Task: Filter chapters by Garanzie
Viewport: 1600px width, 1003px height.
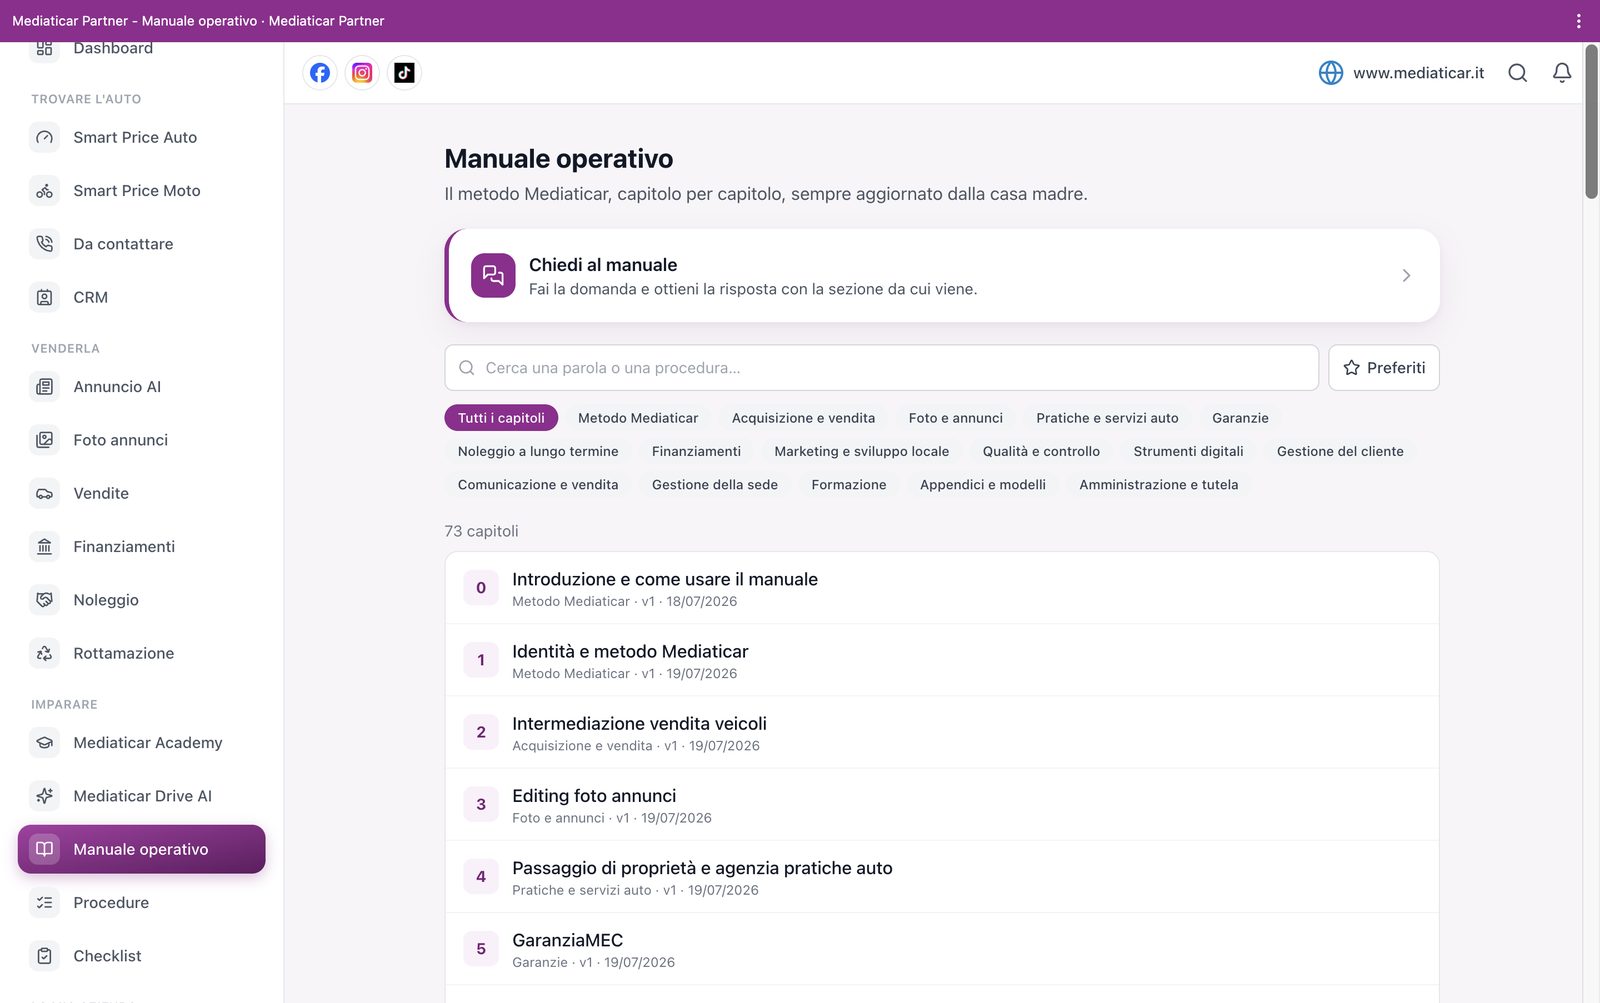Action: click(x=1240, y=418)
